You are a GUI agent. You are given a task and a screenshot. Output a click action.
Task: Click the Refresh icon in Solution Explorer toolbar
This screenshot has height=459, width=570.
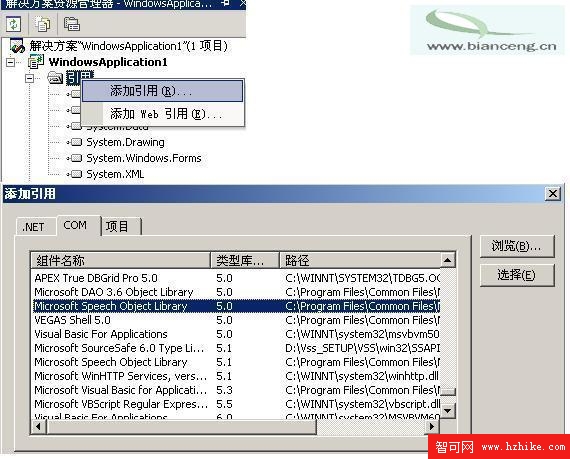tap(13, 24)
